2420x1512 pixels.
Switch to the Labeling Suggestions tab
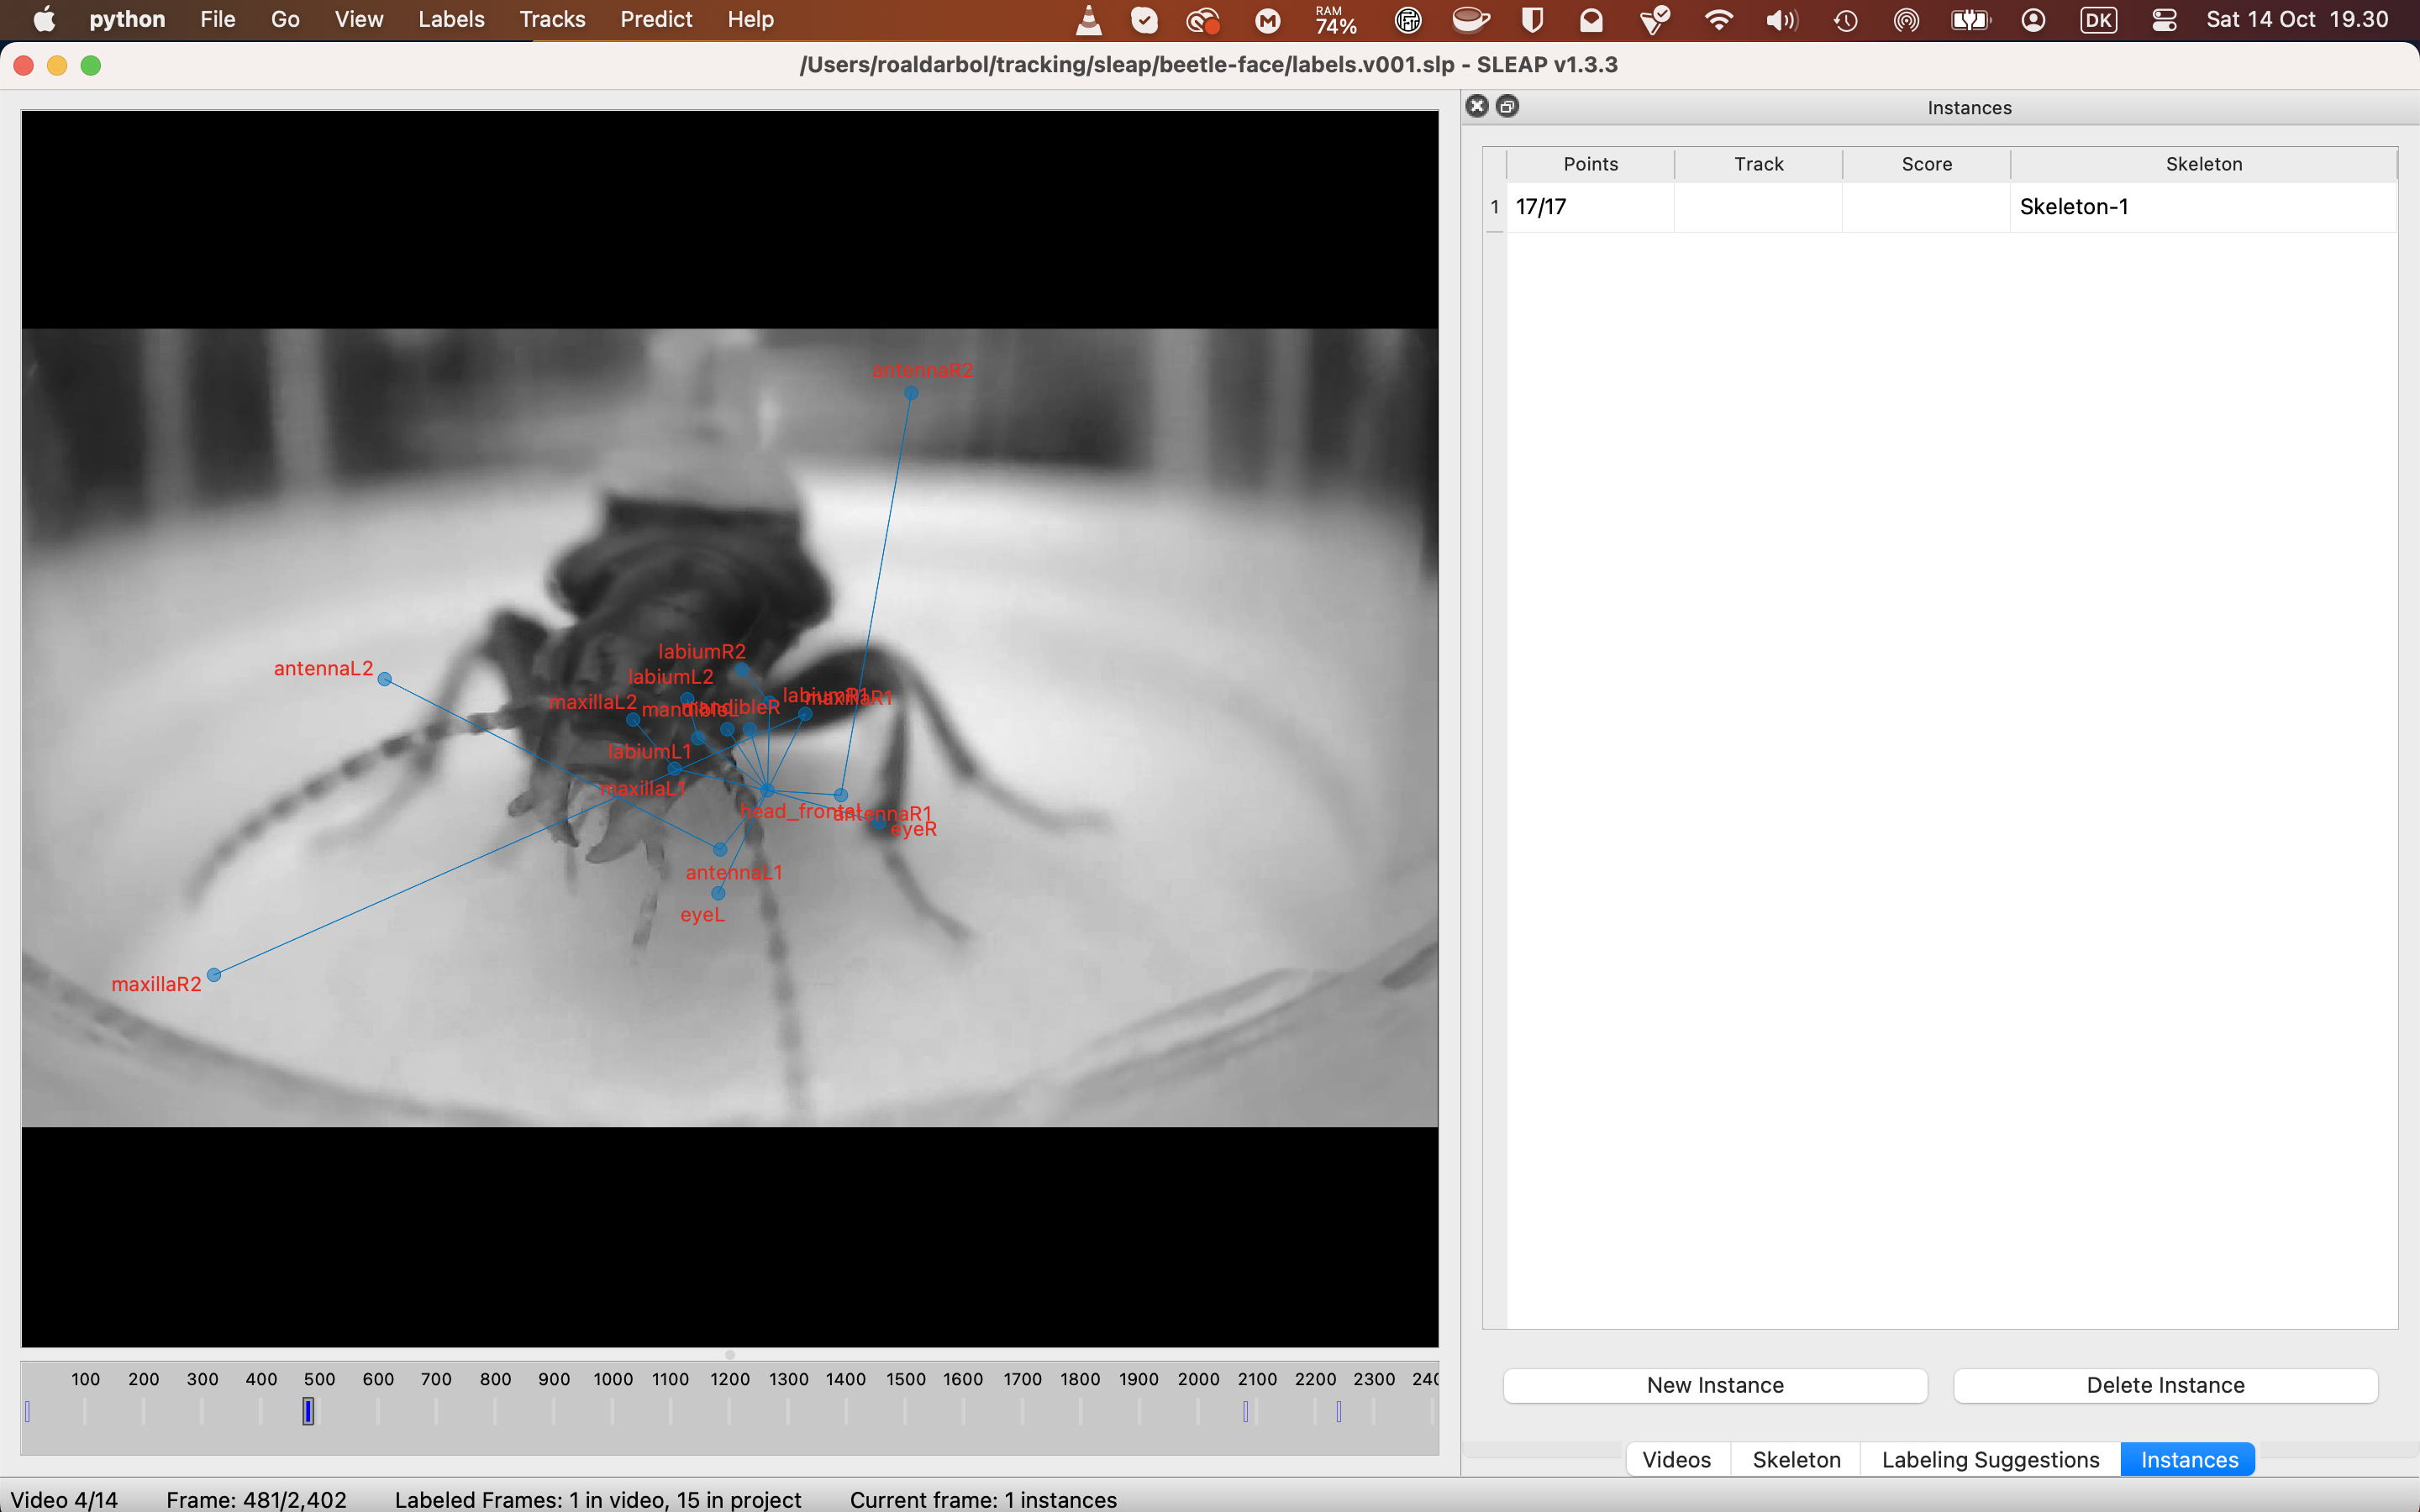pos(1990,1459)
